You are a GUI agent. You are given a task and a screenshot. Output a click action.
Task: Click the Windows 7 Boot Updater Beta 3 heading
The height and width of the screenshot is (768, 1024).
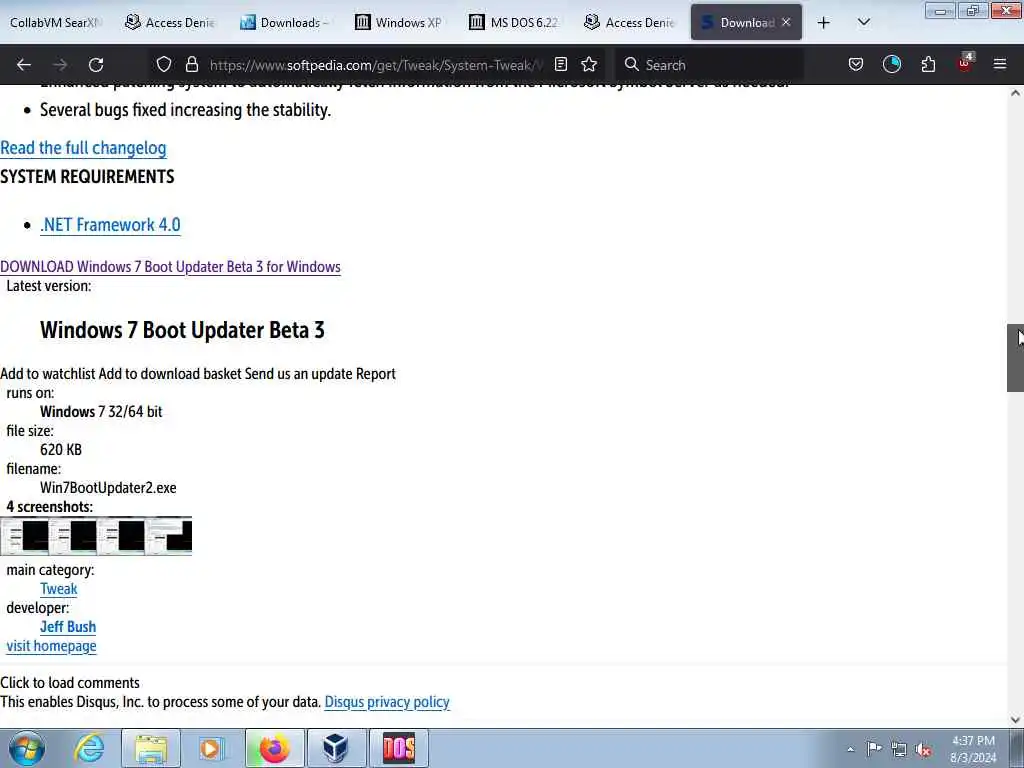182,330
